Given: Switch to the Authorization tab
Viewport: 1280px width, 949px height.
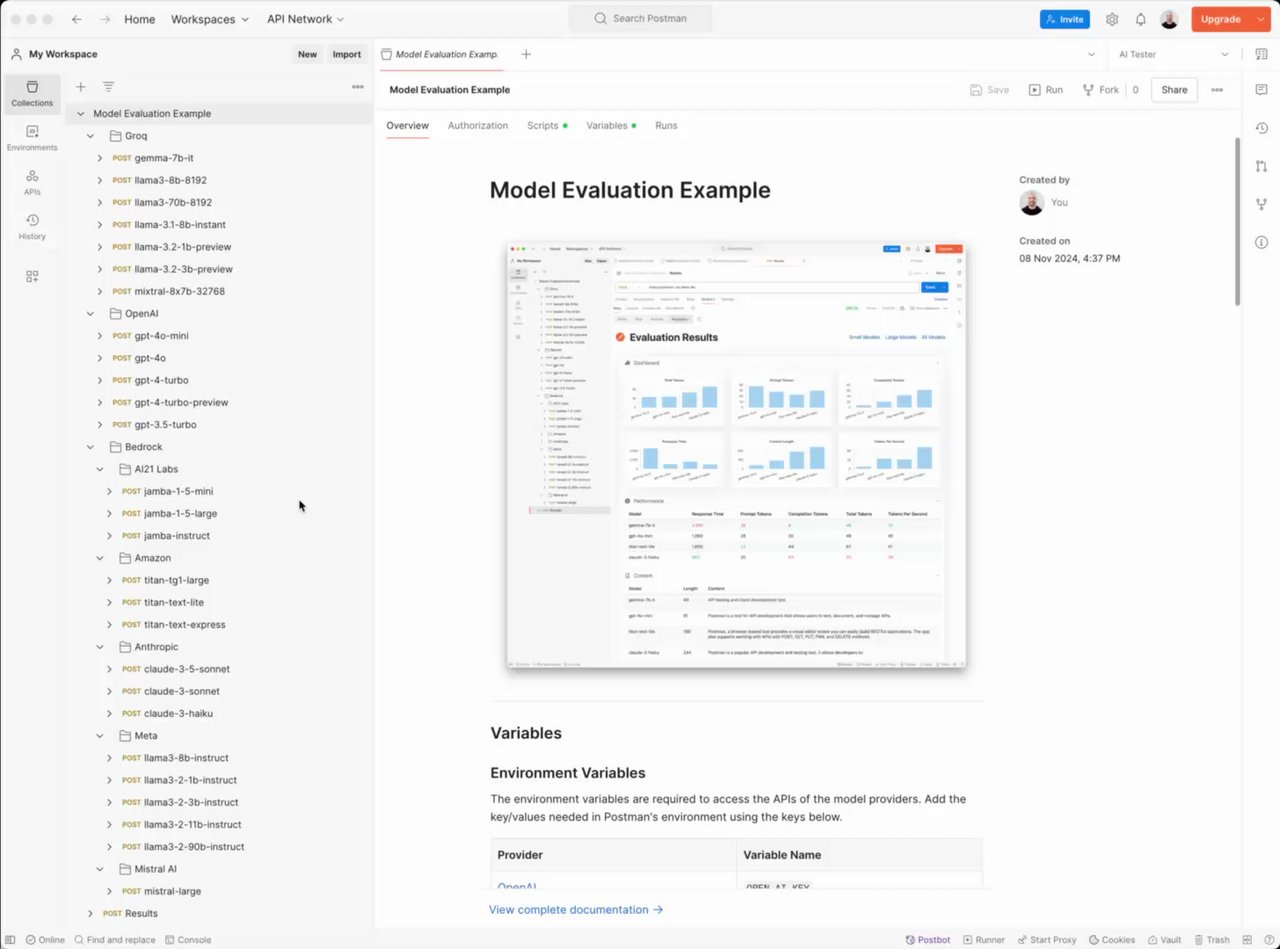Looking at the screenshot, I should point(478,126).
